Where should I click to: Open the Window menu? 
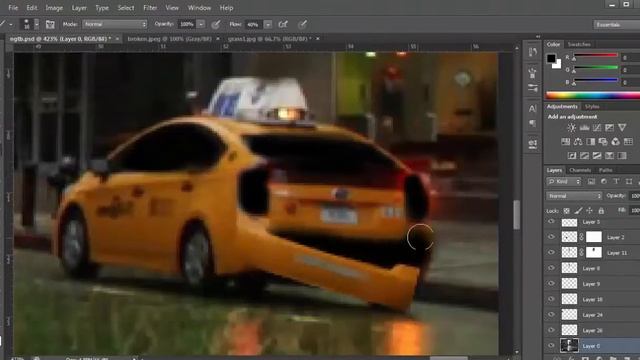[199, 8]
